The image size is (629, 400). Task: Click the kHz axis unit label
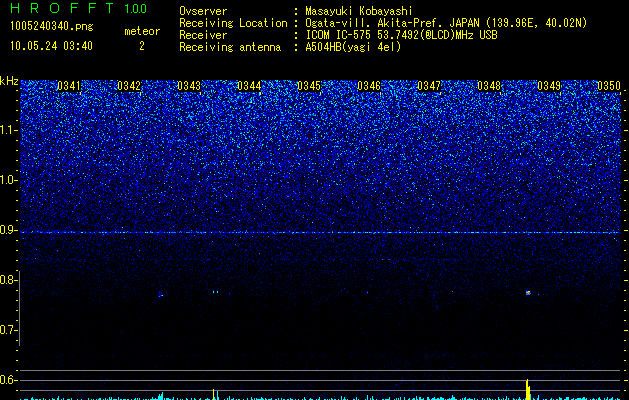tap(9, 81)
